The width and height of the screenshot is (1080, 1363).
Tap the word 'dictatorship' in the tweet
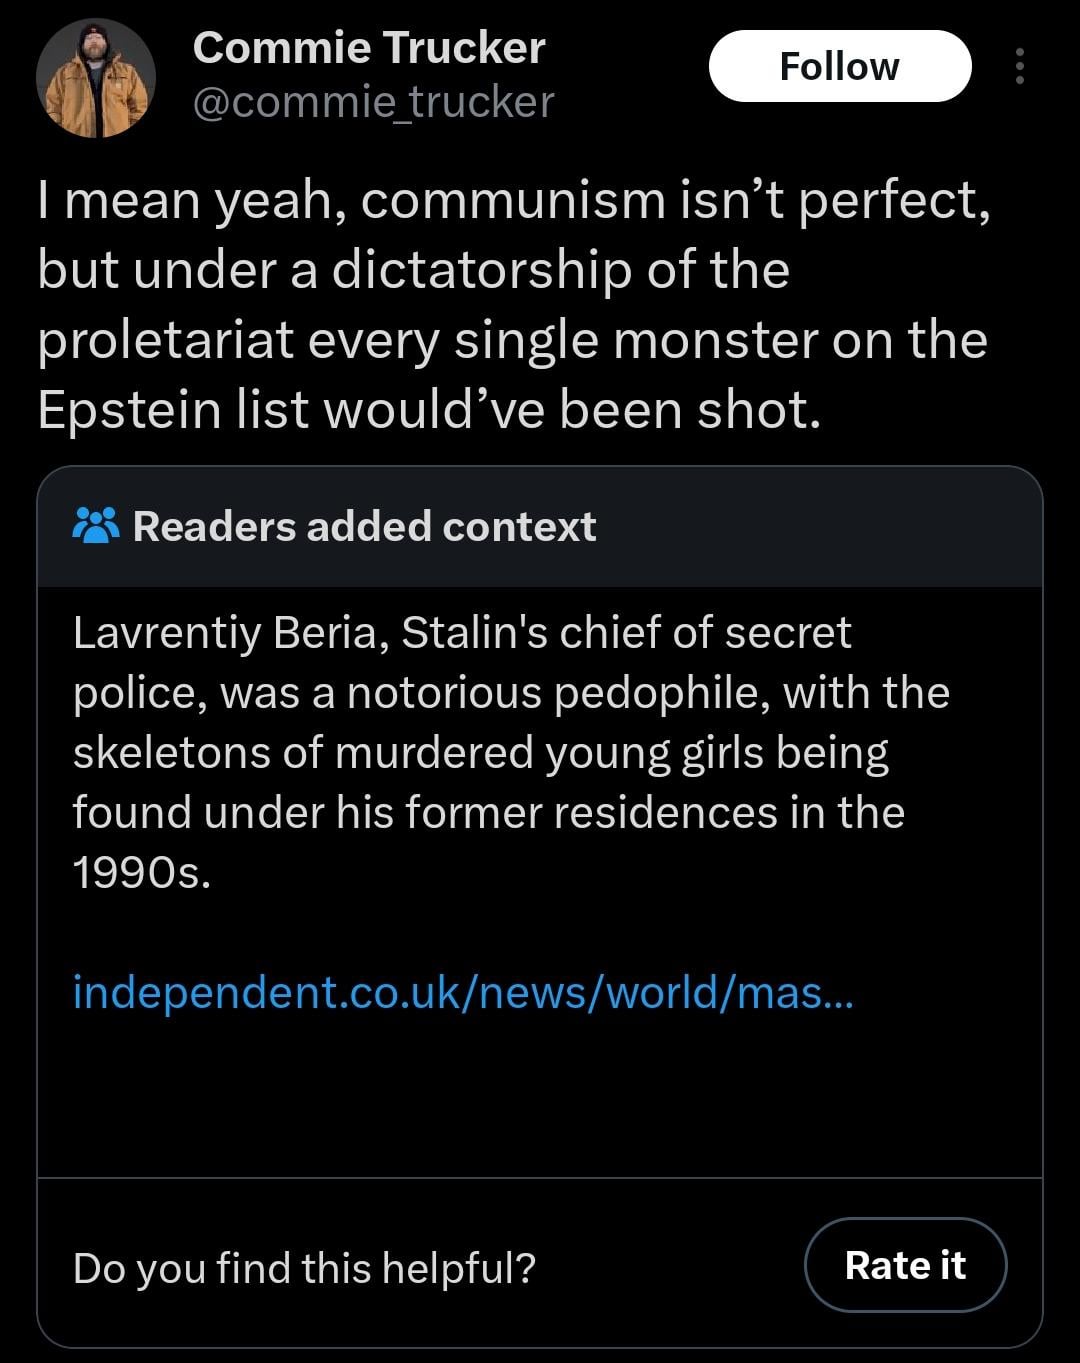point(482,270)
